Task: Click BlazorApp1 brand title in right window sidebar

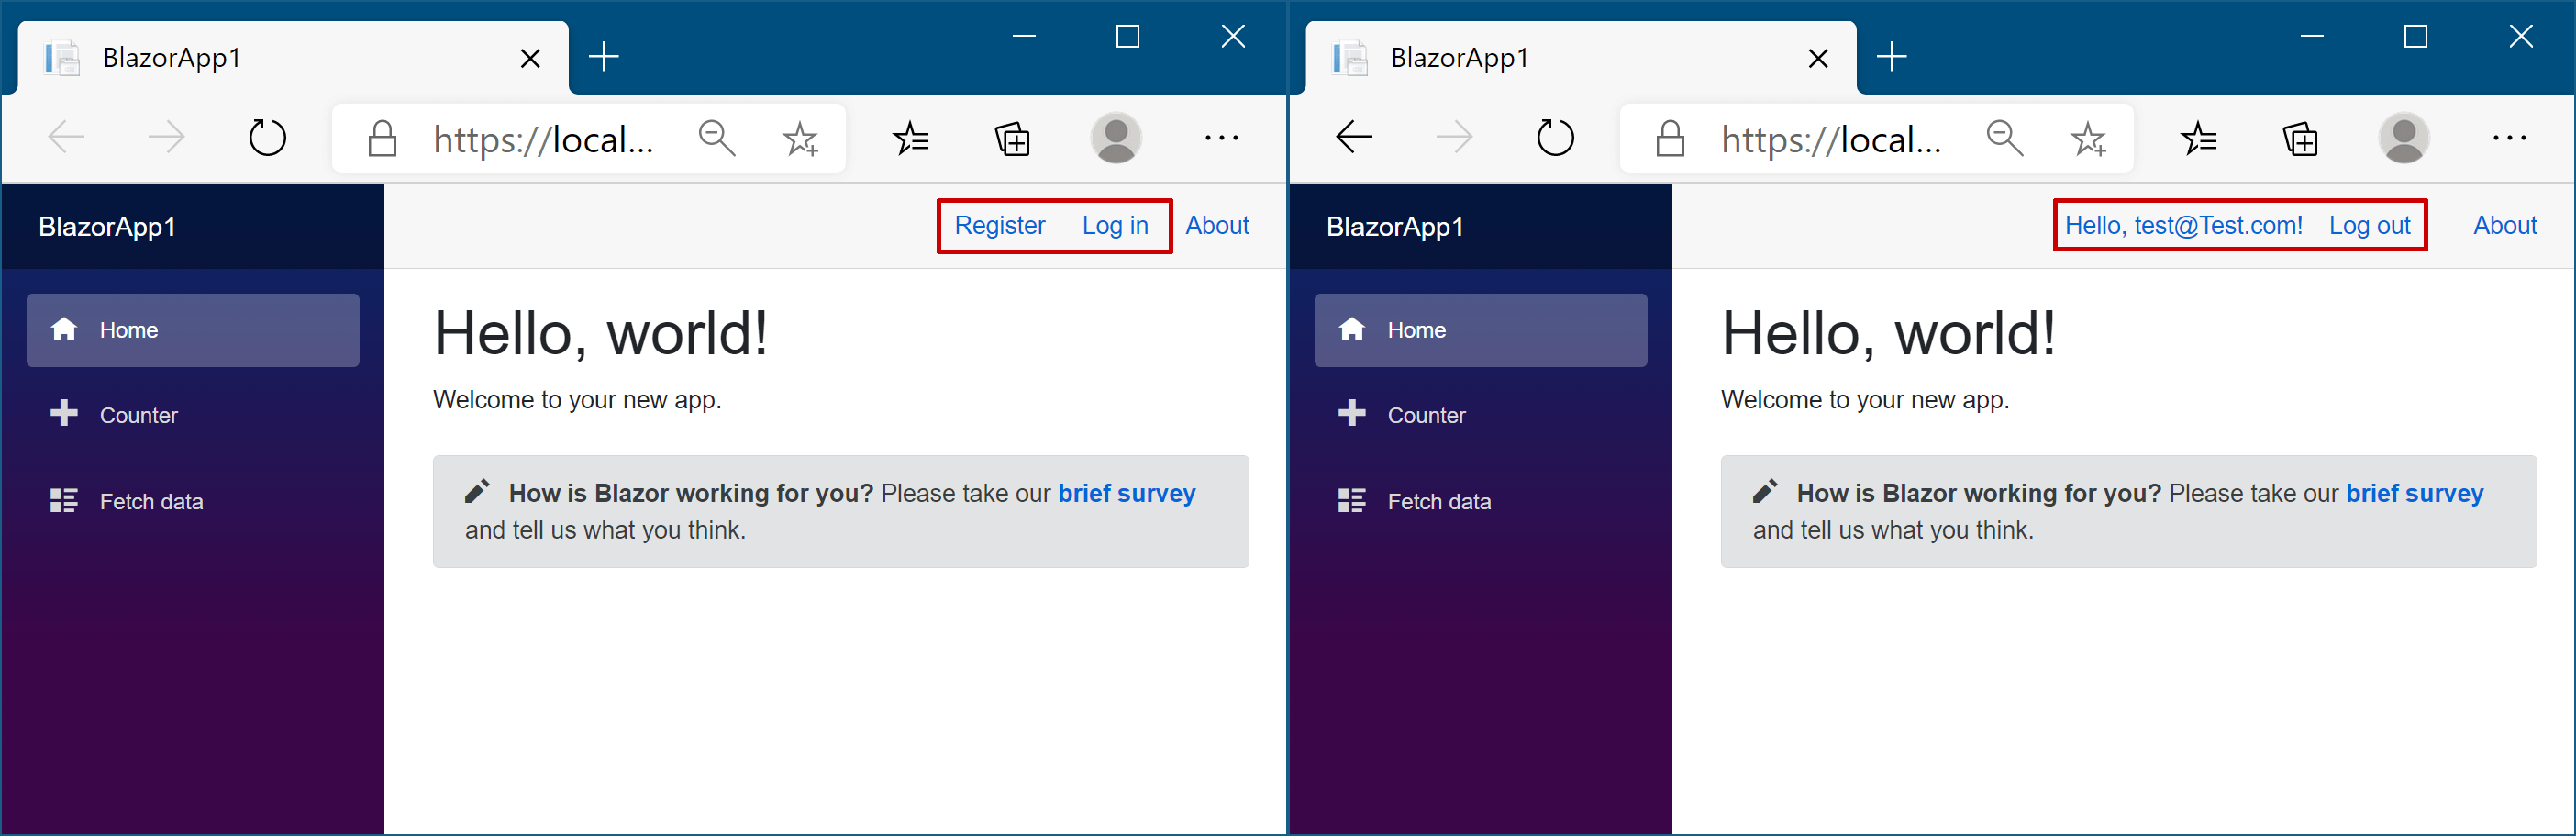Action: coord(1395,227)
